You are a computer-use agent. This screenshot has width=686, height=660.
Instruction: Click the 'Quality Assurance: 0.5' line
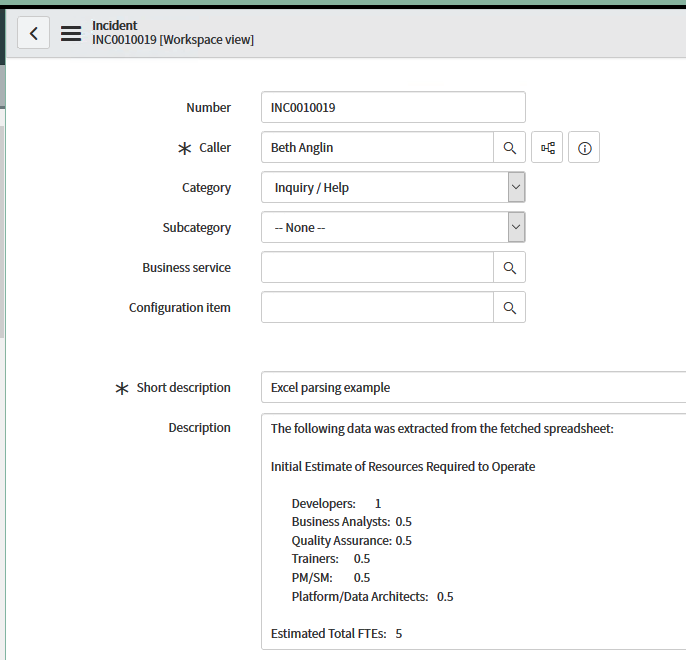click(x=352, y=541)
